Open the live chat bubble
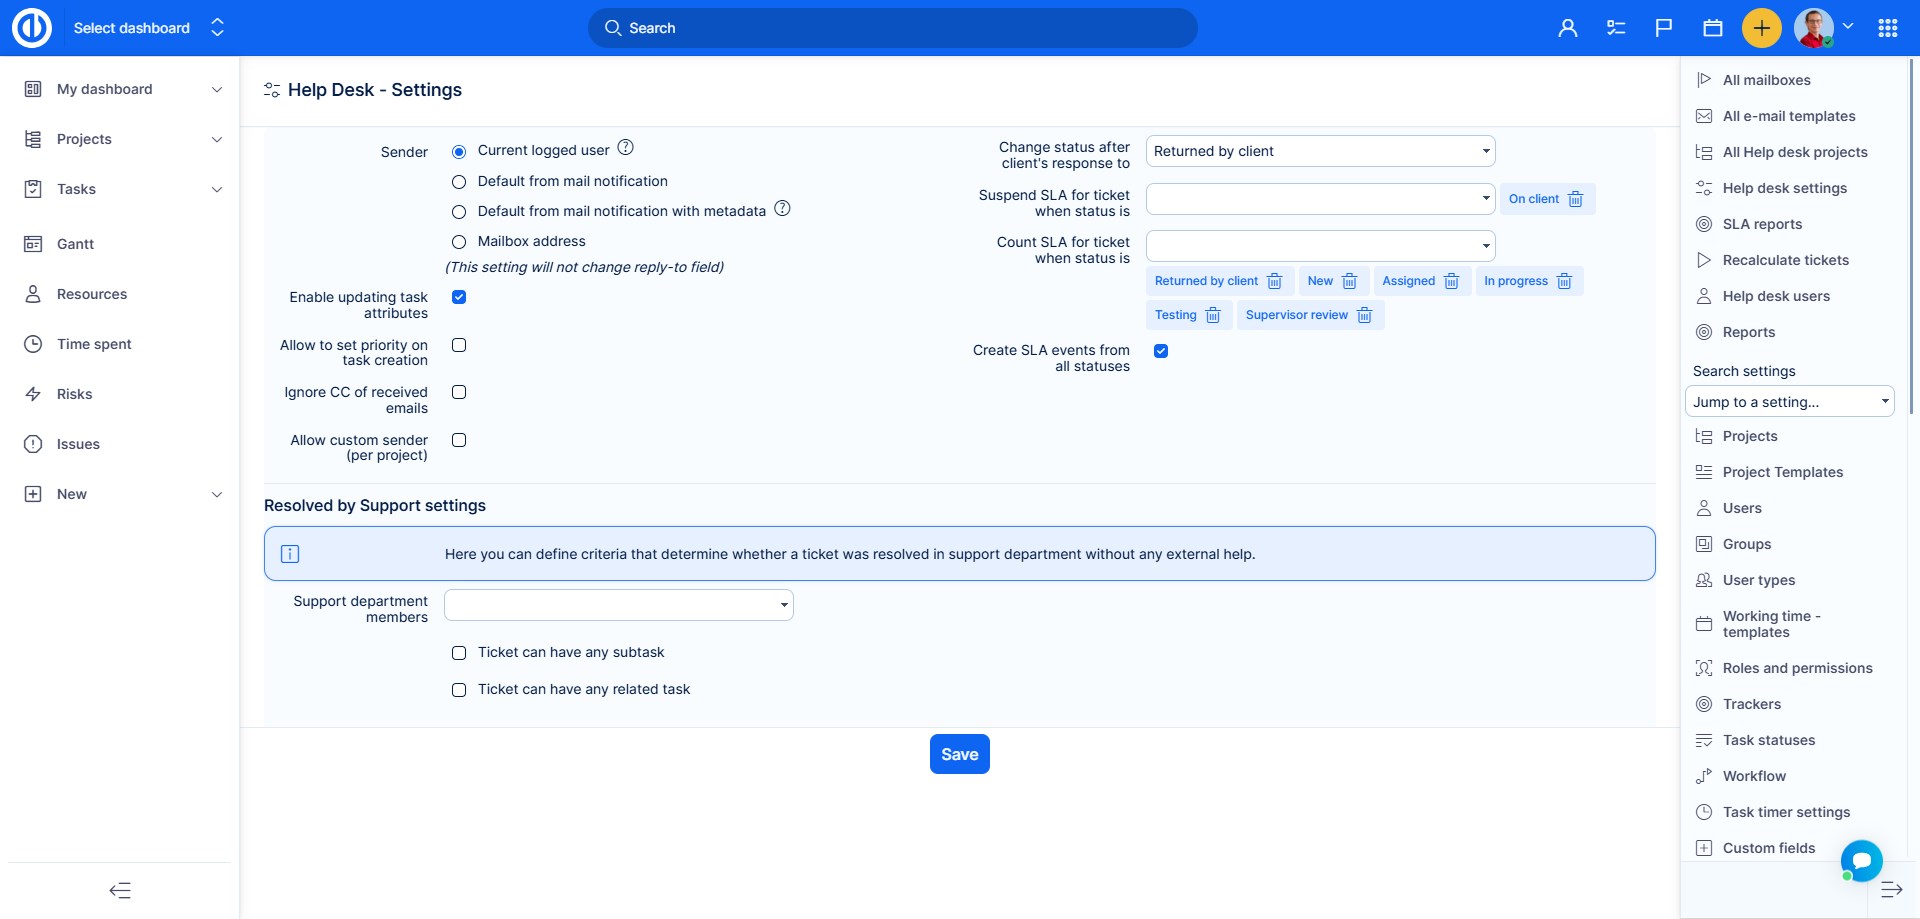 (x=1861, y=860)
